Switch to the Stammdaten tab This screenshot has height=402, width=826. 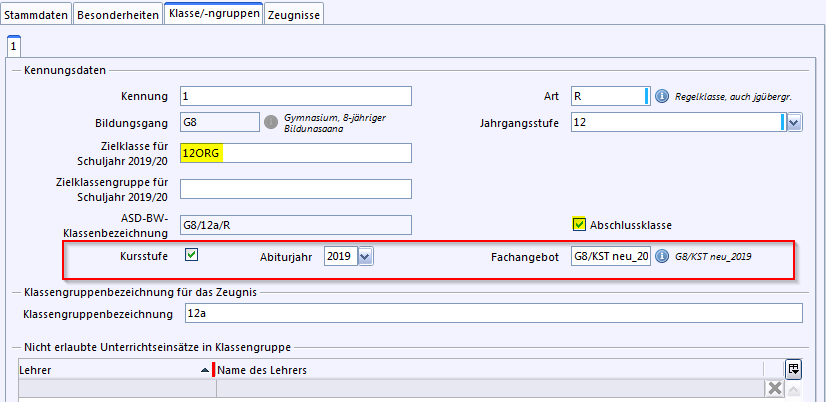[36, 15]
